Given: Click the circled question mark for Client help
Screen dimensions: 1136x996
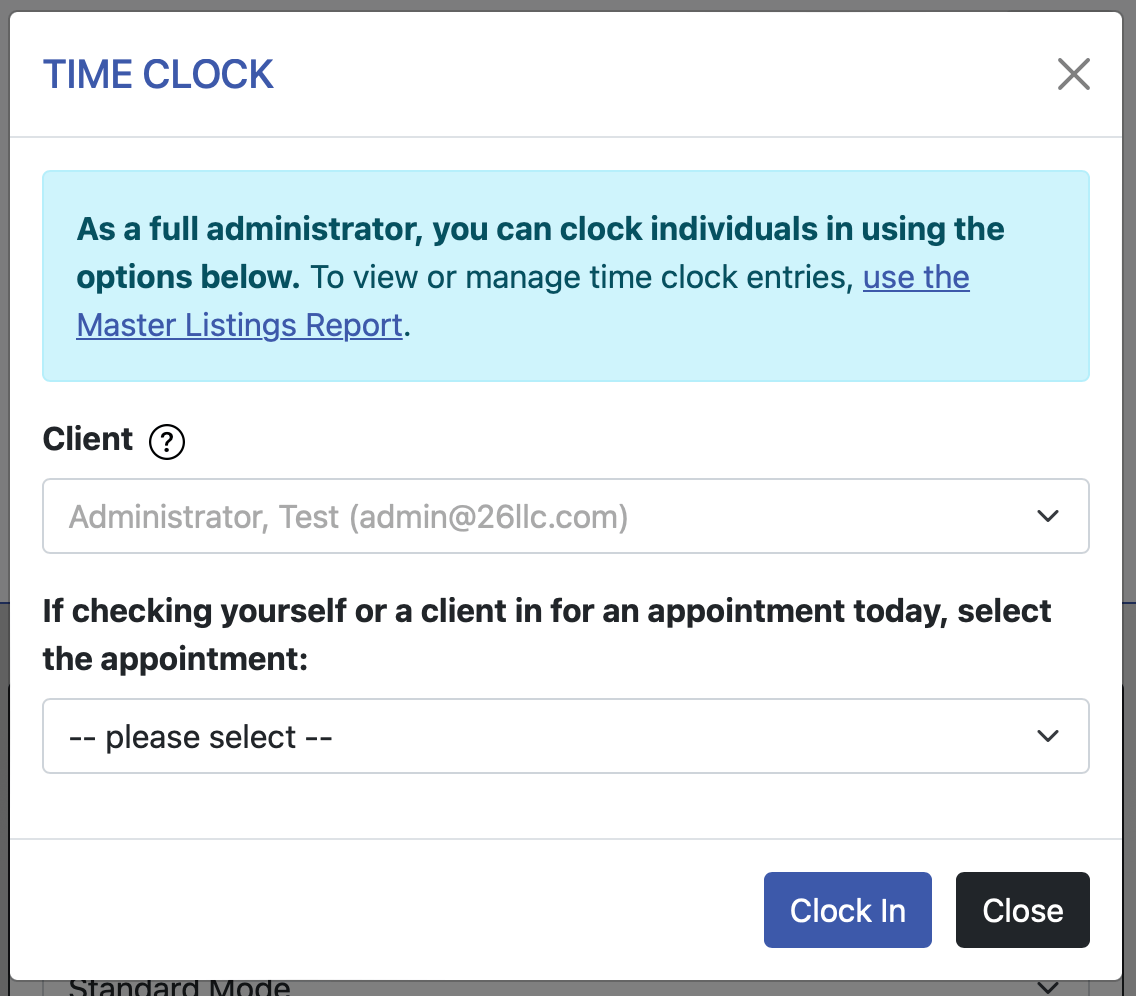Looking at the screenshot, I should (x=166, y=441).
